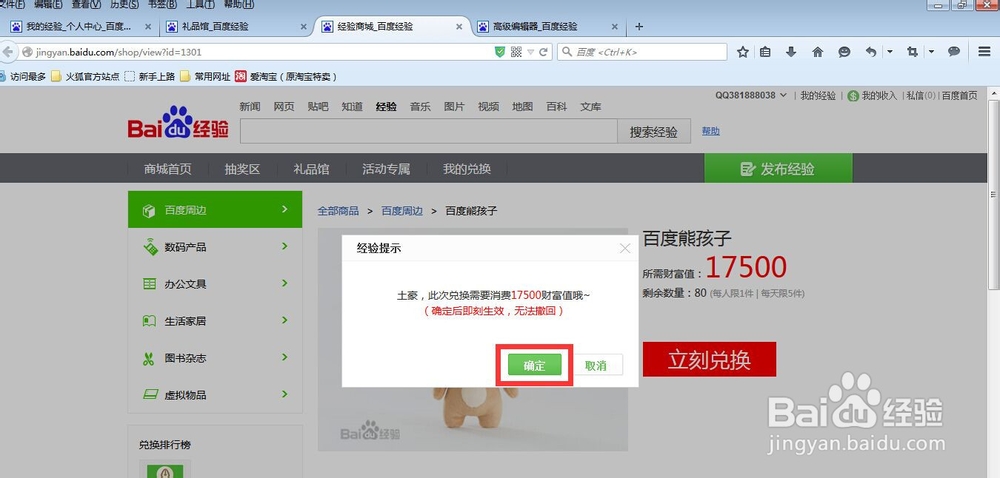
Task: Click the 搜索经验 search button
Action: point(654,132)
